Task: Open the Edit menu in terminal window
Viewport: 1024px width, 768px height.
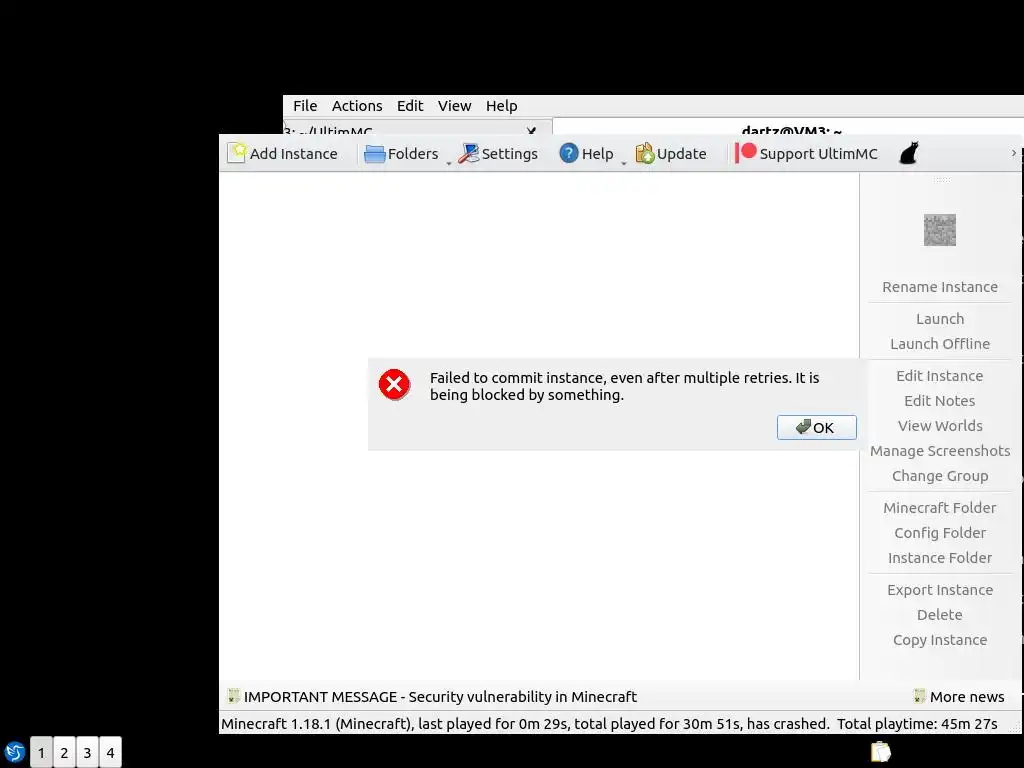Action: click(410, 106)
